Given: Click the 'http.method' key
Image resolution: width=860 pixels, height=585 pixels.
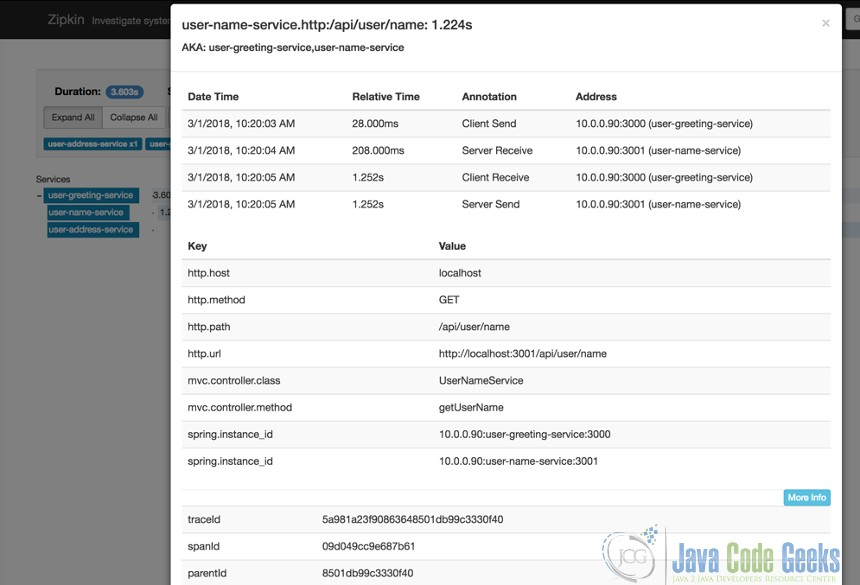Looking at the screenshot, I should (x=216, y=300).
